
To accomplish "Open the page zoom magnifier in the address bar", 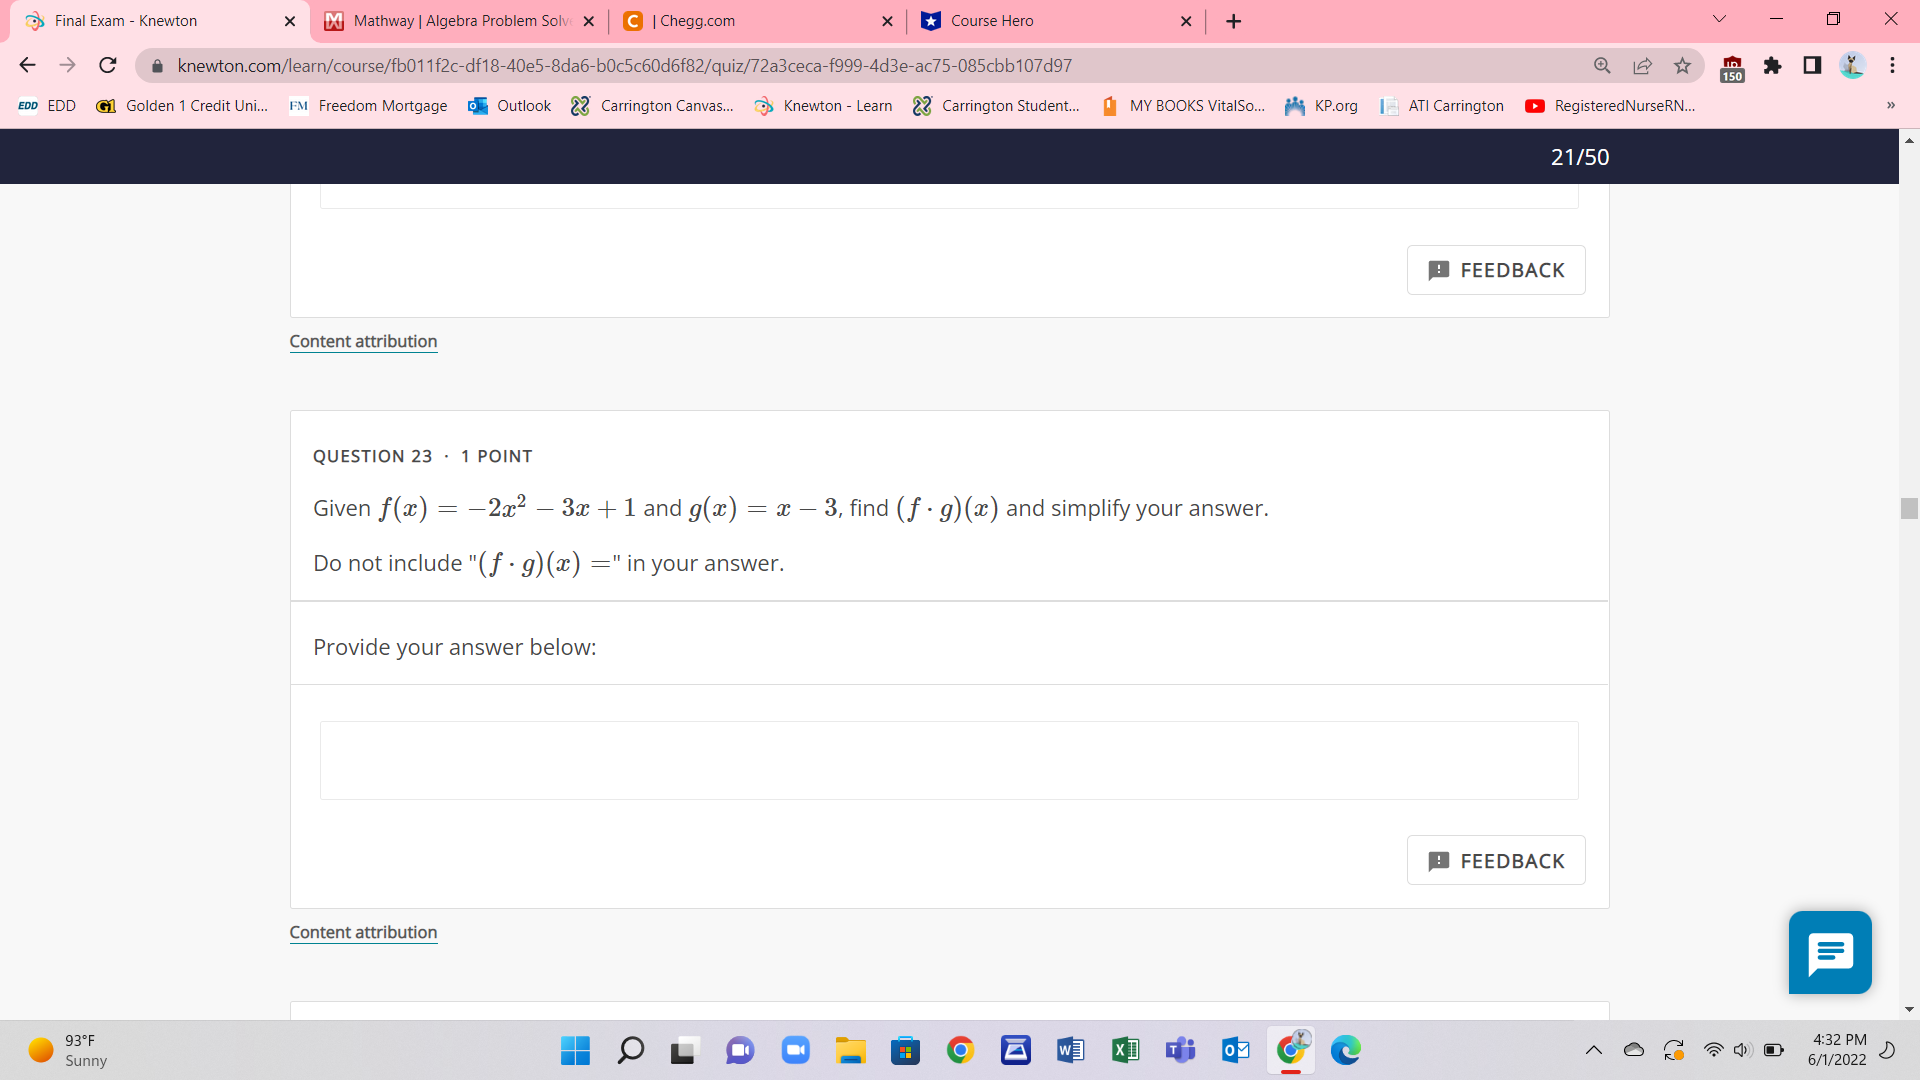I will coord(1602,65).
